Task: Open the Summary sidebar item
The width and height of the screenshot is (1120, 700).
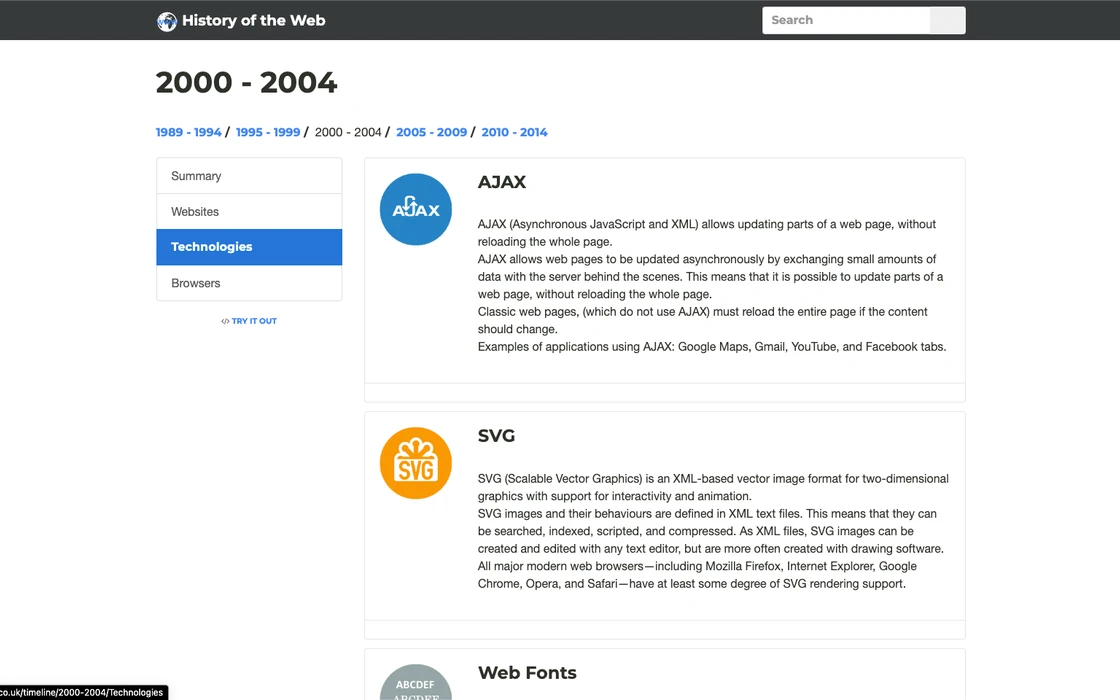Action: point(249,176)
